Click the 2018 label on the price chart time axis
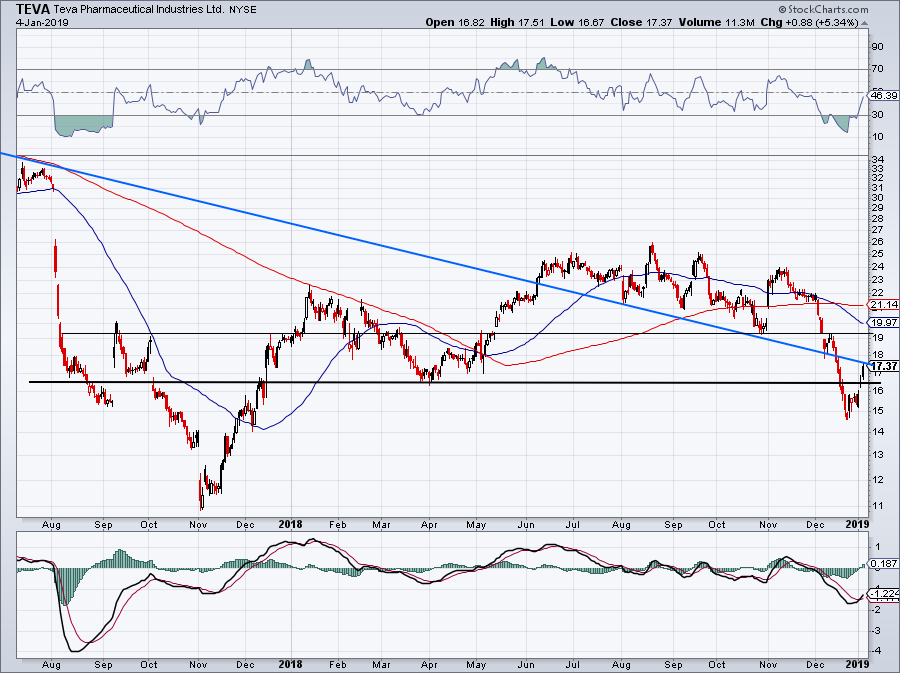Screen dimensions: 900x673 290,524
